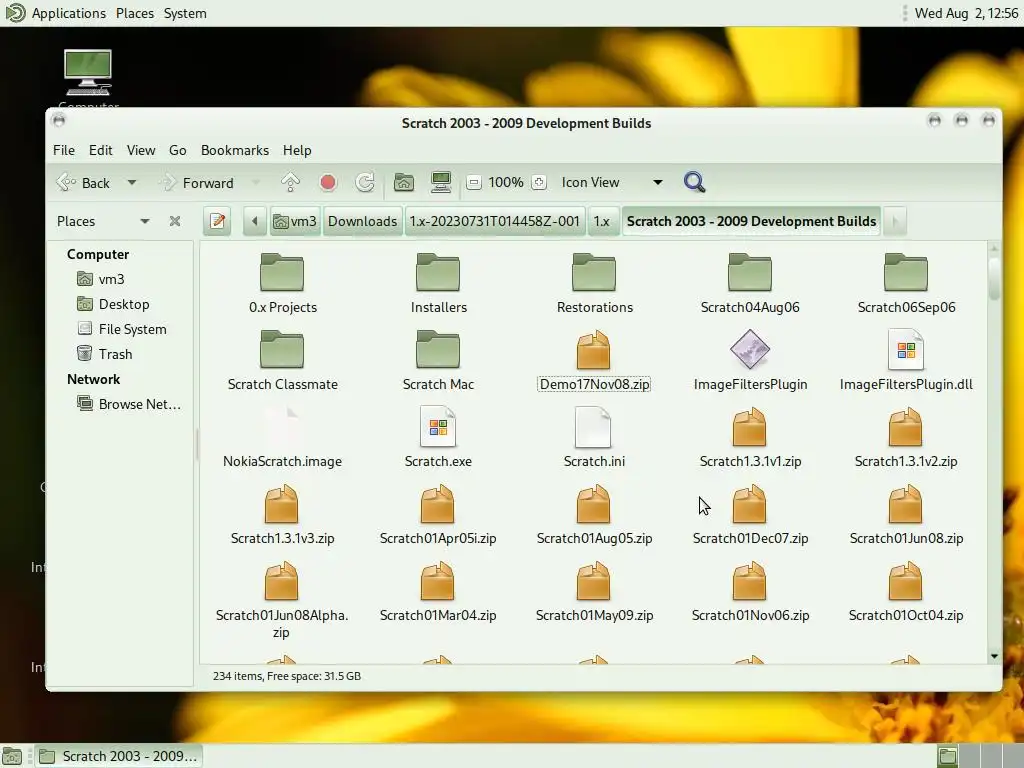1024x768 pixels.
Task: Open the 0.x Projects folder icon
Action: 281,272
